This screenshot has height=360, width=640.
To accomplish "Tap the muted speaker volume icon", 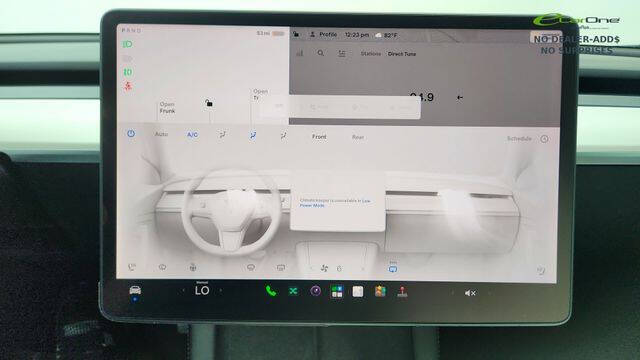I will pyautogui.click(x=470, y=293).
